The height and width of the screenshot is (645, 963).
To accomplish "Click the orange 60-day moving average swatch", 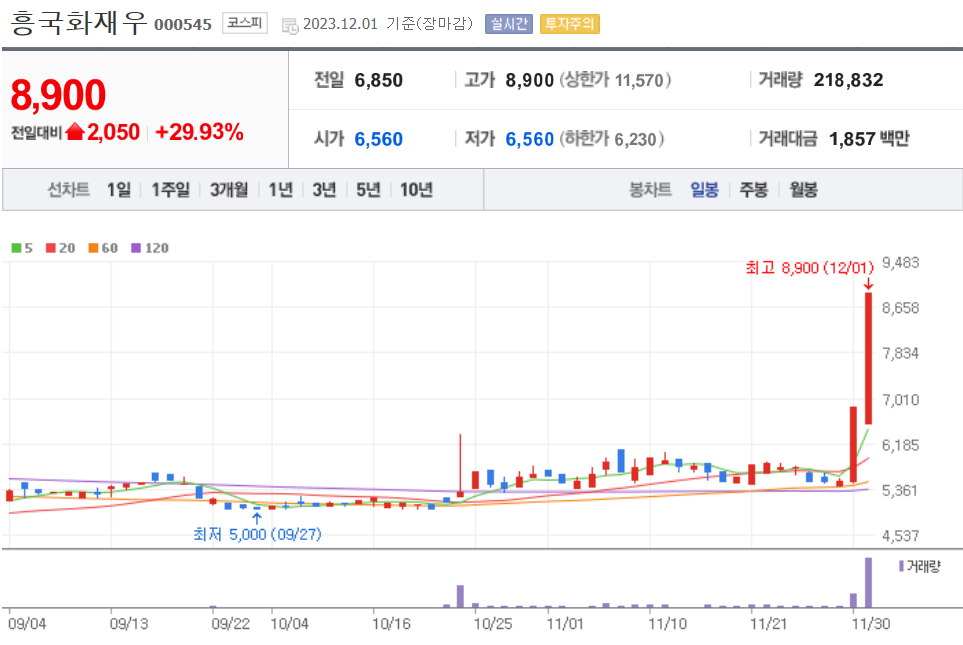I will [93, 248].
